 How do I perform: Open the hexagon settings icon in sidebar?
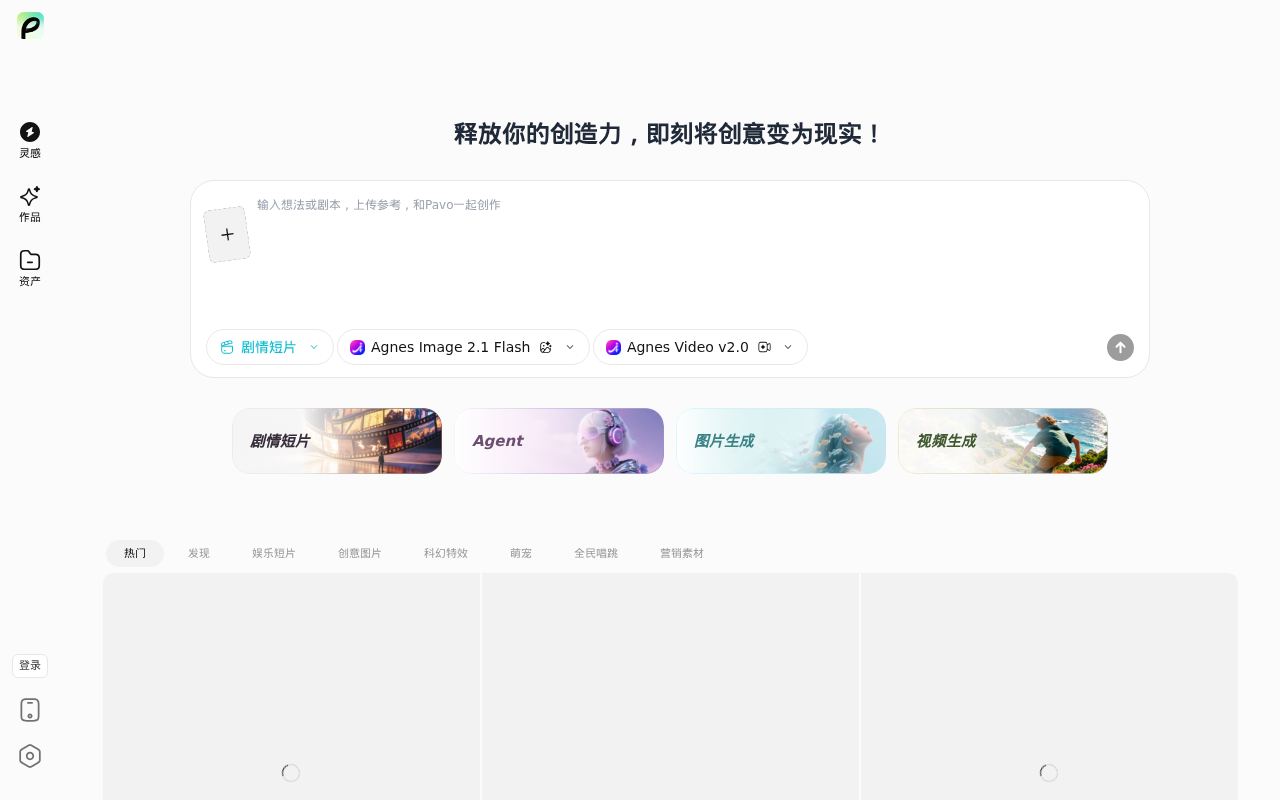click(30, 756)
